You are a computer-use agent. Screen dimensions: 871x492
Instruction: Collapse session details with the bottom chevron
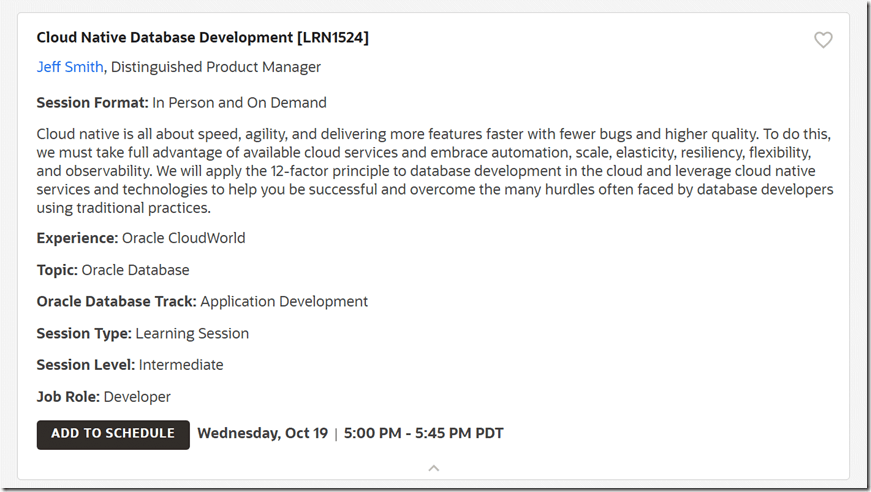click(x=433, y=467)
